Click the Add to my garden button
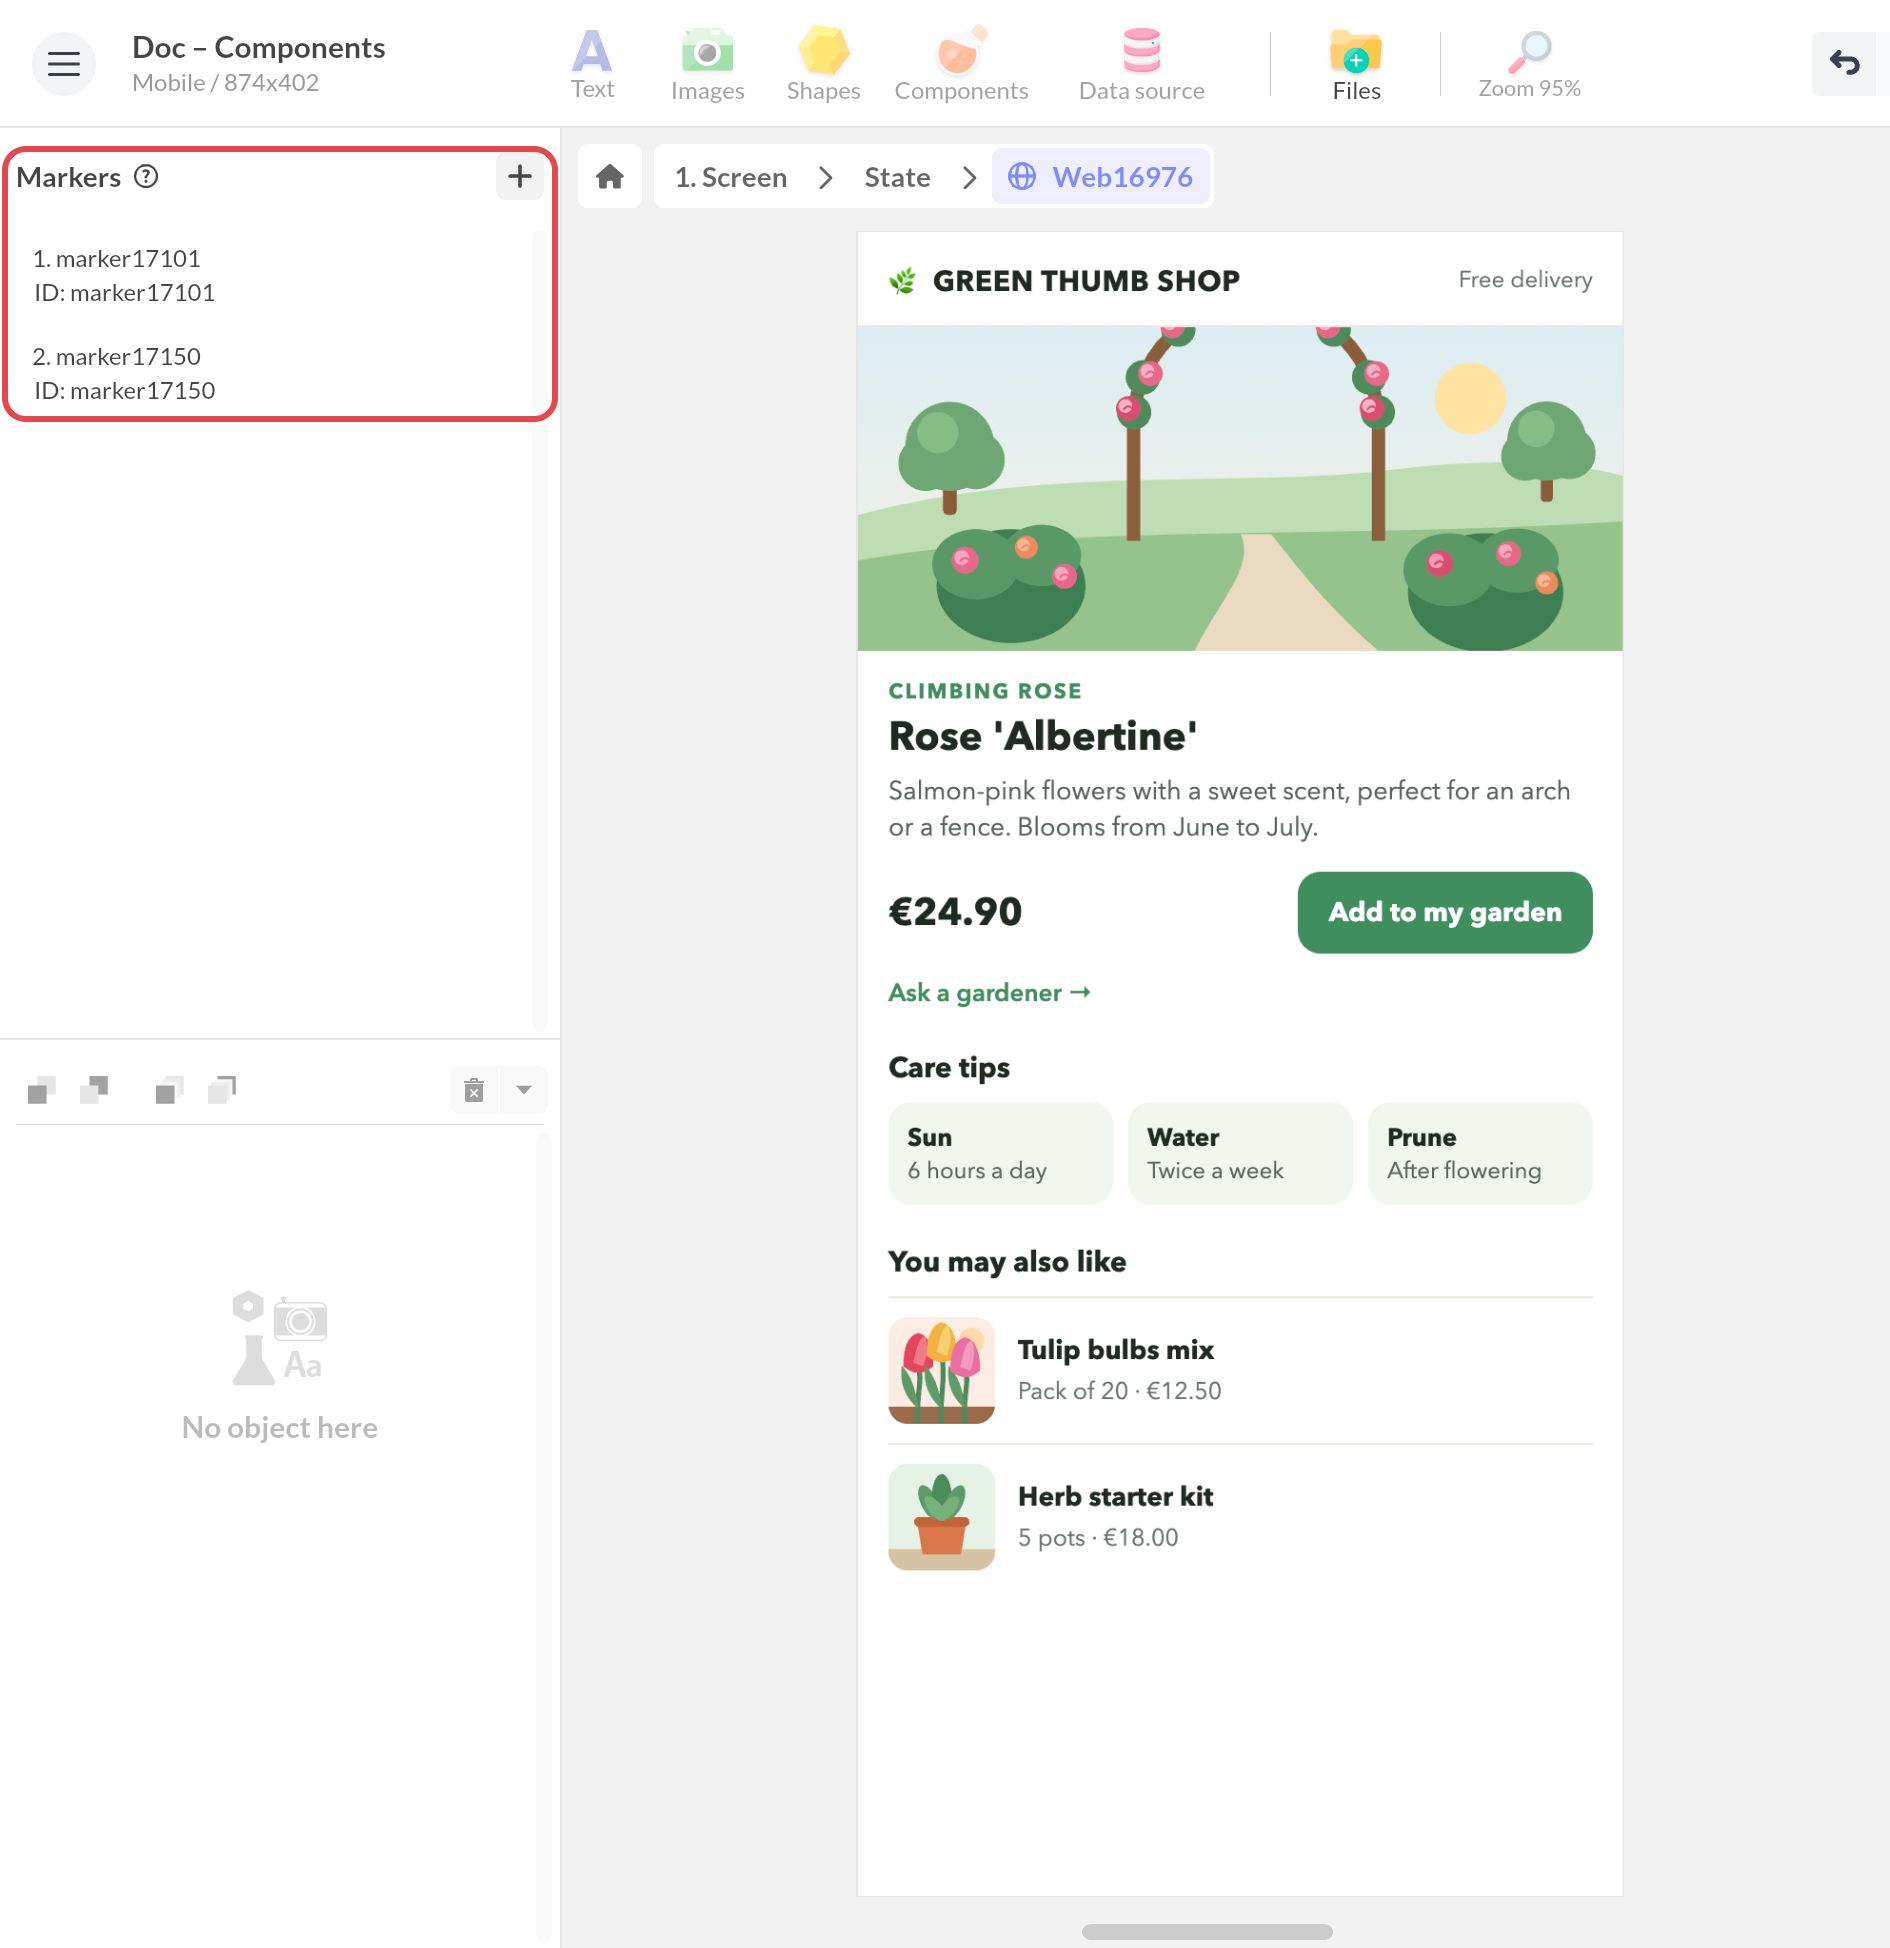Viewport: 1890px width, 1948px height. (x=1444, y=912)
